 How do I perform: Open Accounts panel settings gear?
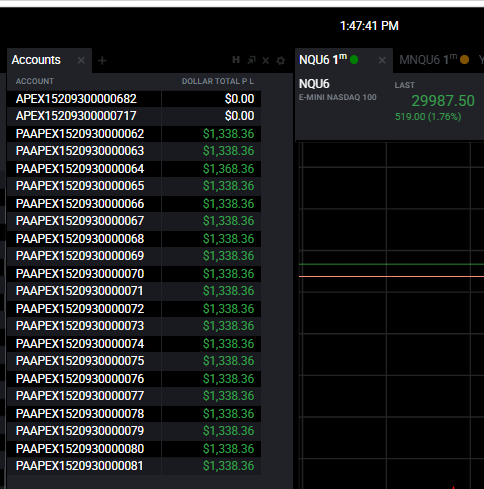click(x=281, y=60)
